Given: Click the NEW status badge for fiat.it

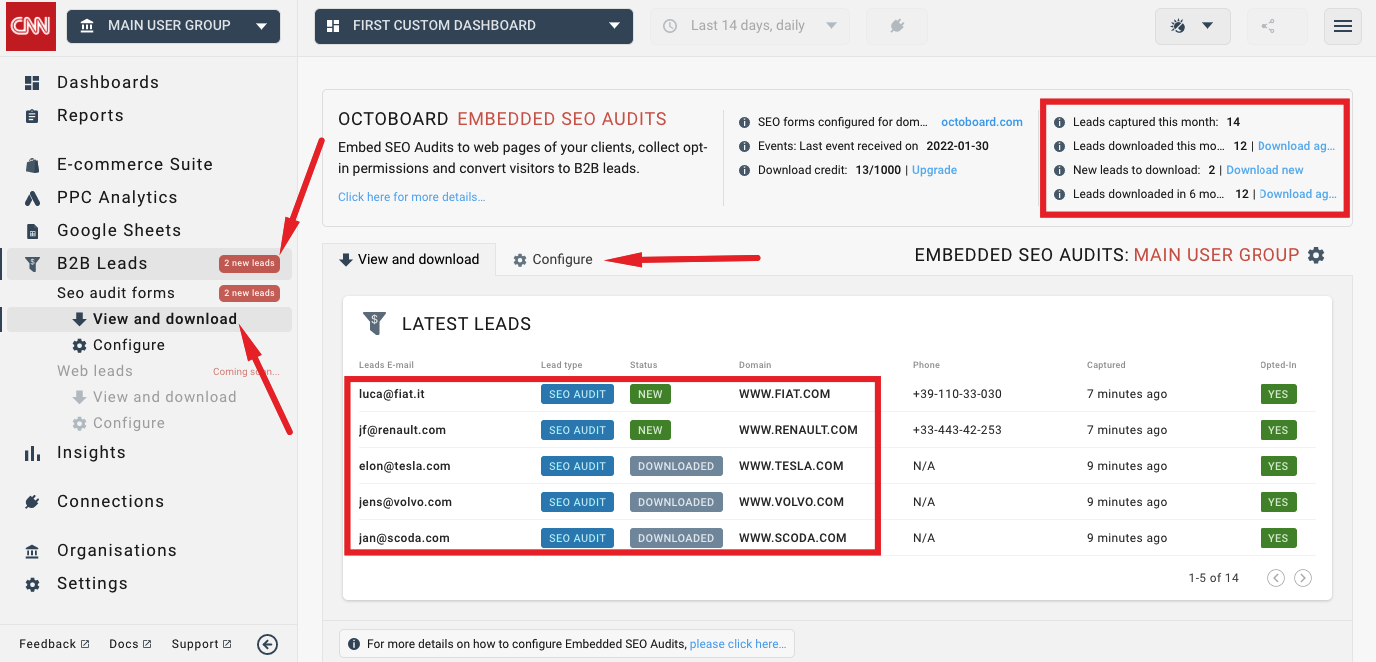Looking at the screenshot, I should (x=650, y=394).
